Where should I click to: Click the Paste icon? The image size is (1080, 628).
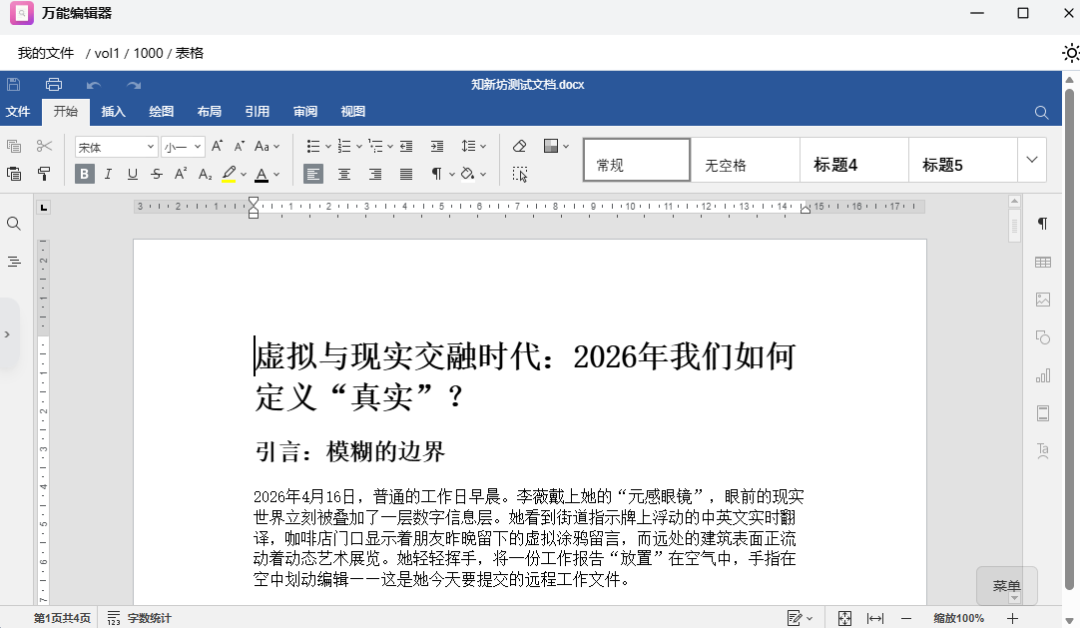pos(14,174)
